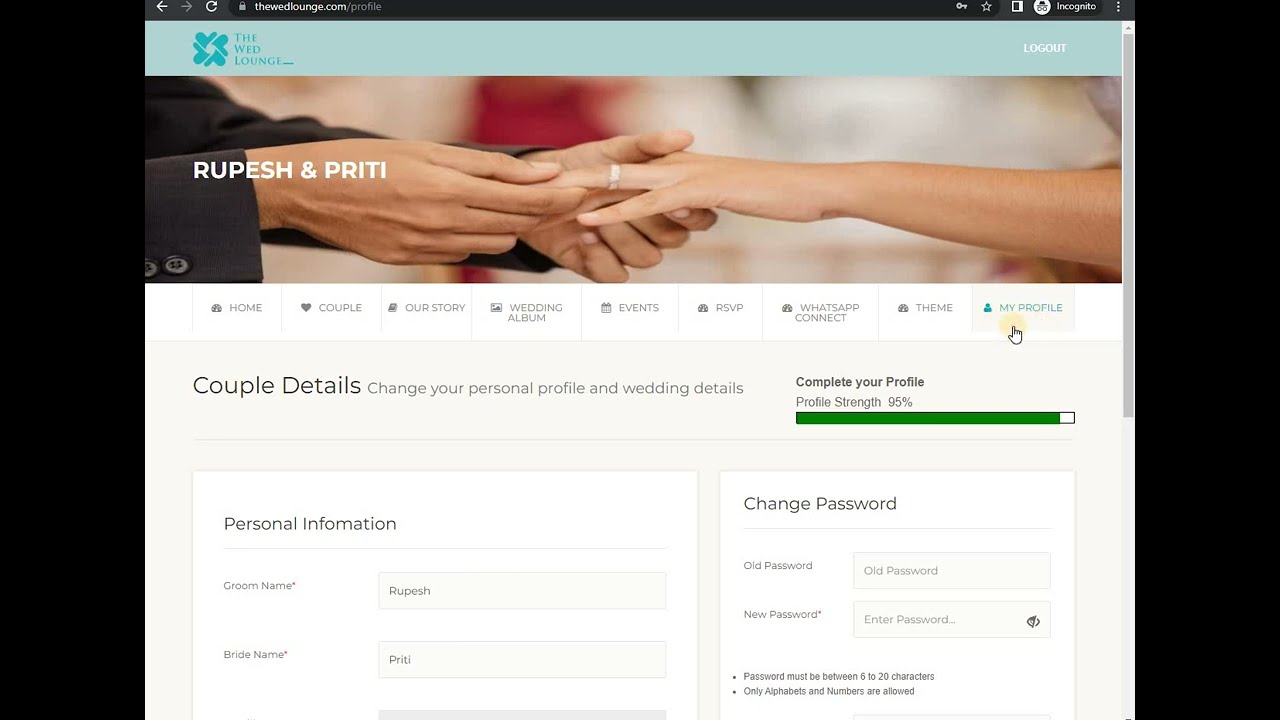This screenshot has width=1280, height=720.
Task: Click The Wed Lounge logo
Action: coord(243,49)
